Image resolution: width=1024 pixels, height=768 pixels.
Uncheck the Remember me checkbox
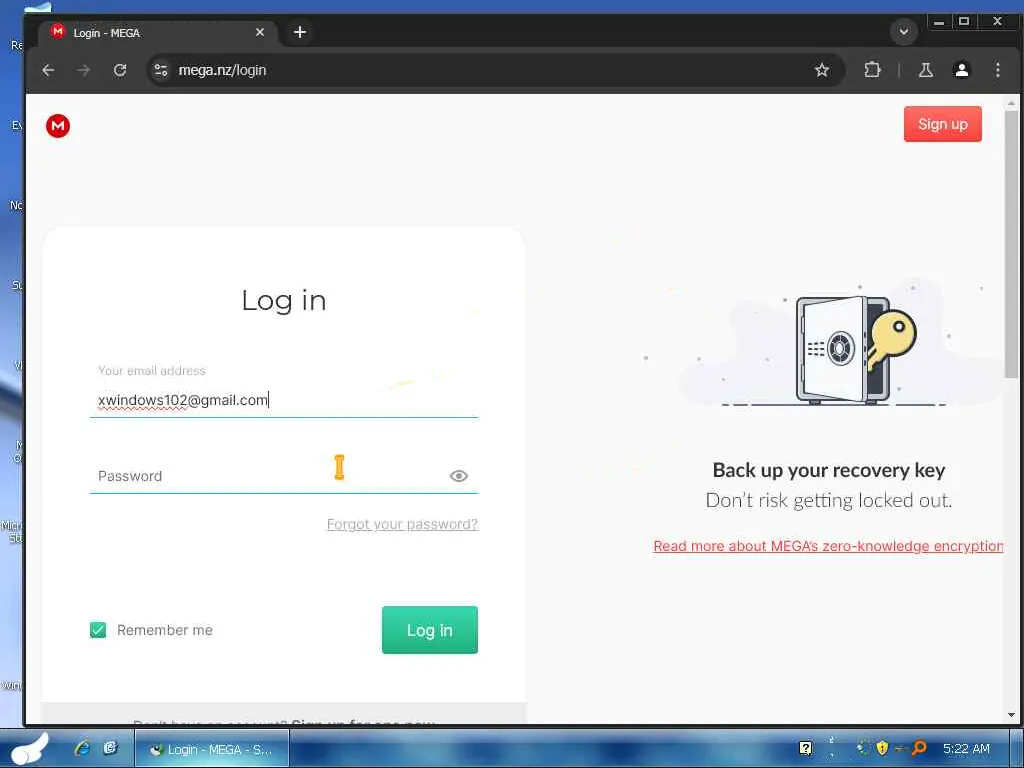98,630
